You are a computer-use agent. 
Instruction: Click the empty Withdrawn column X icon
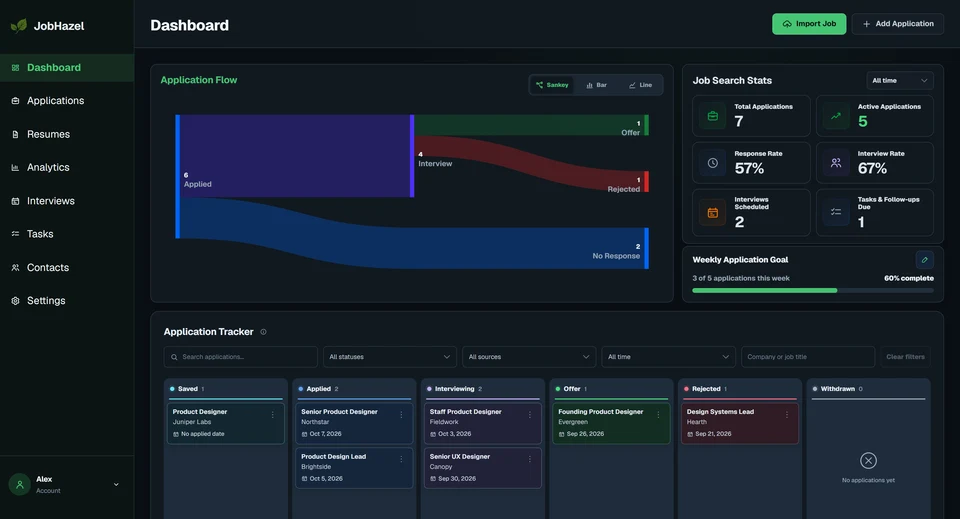(868, 460)
